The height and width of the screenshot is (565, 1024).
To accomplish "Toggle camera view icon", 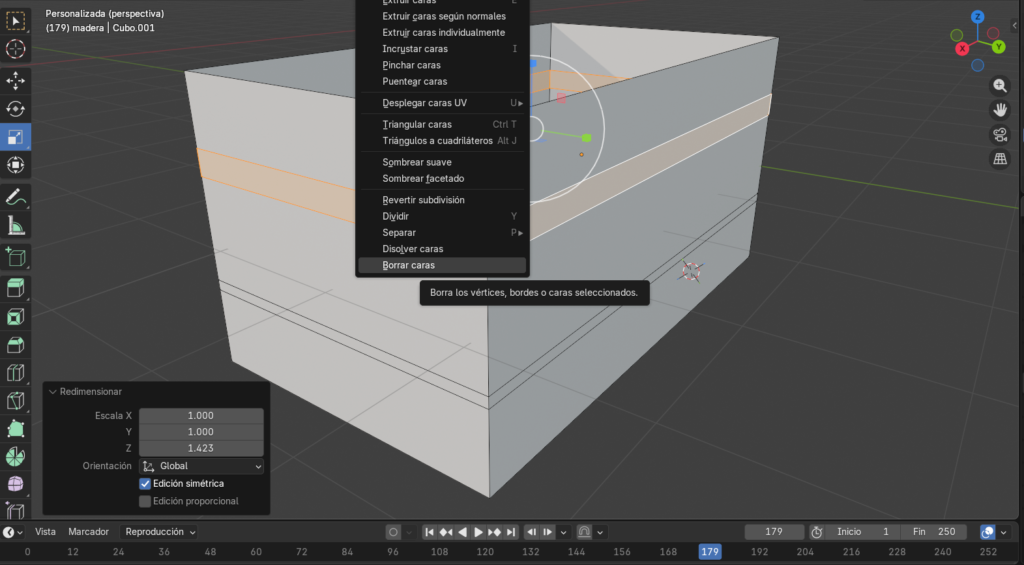I will point(999,135).
